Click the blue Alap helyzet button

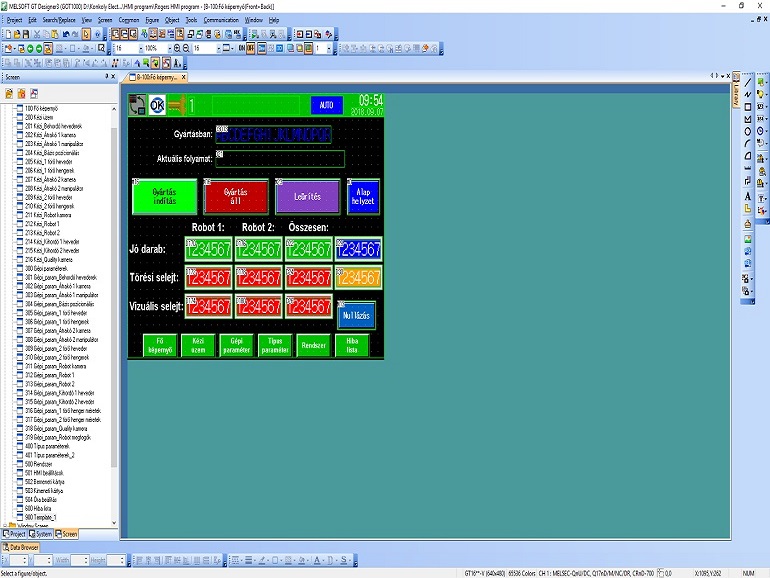[363, 196]
